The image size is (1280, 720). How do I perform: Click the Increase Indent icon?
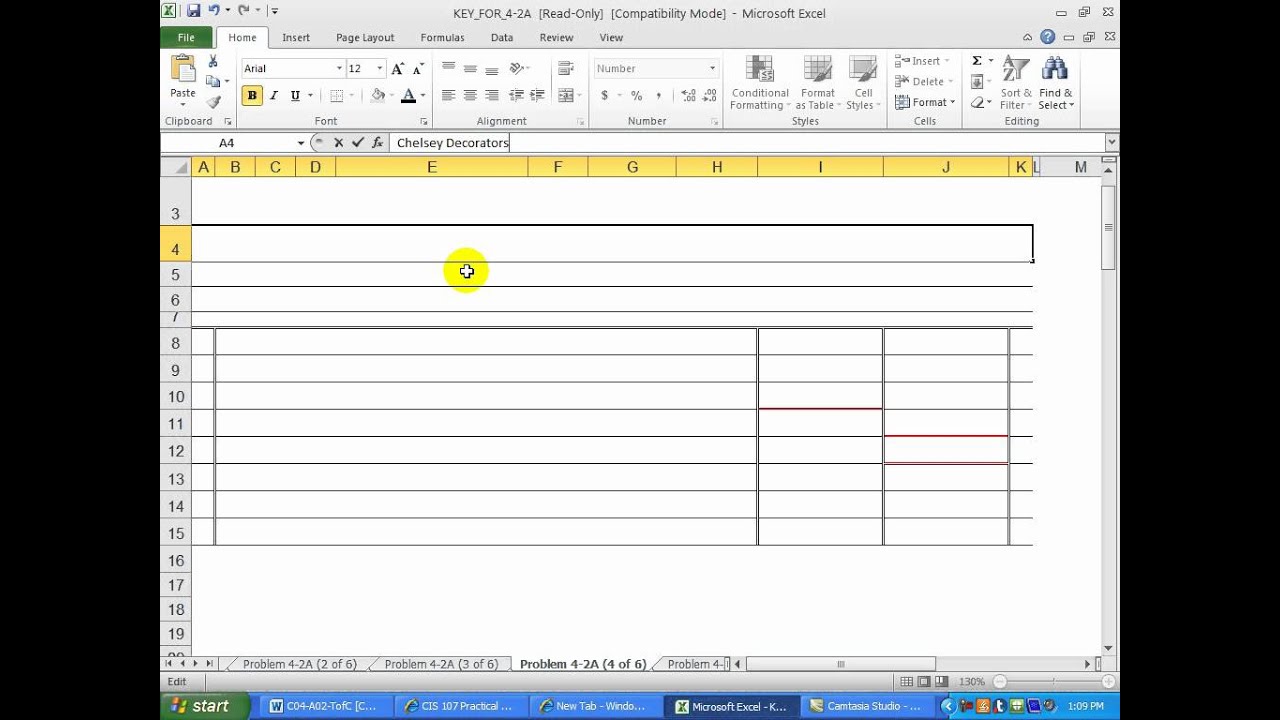pos(539,96)
